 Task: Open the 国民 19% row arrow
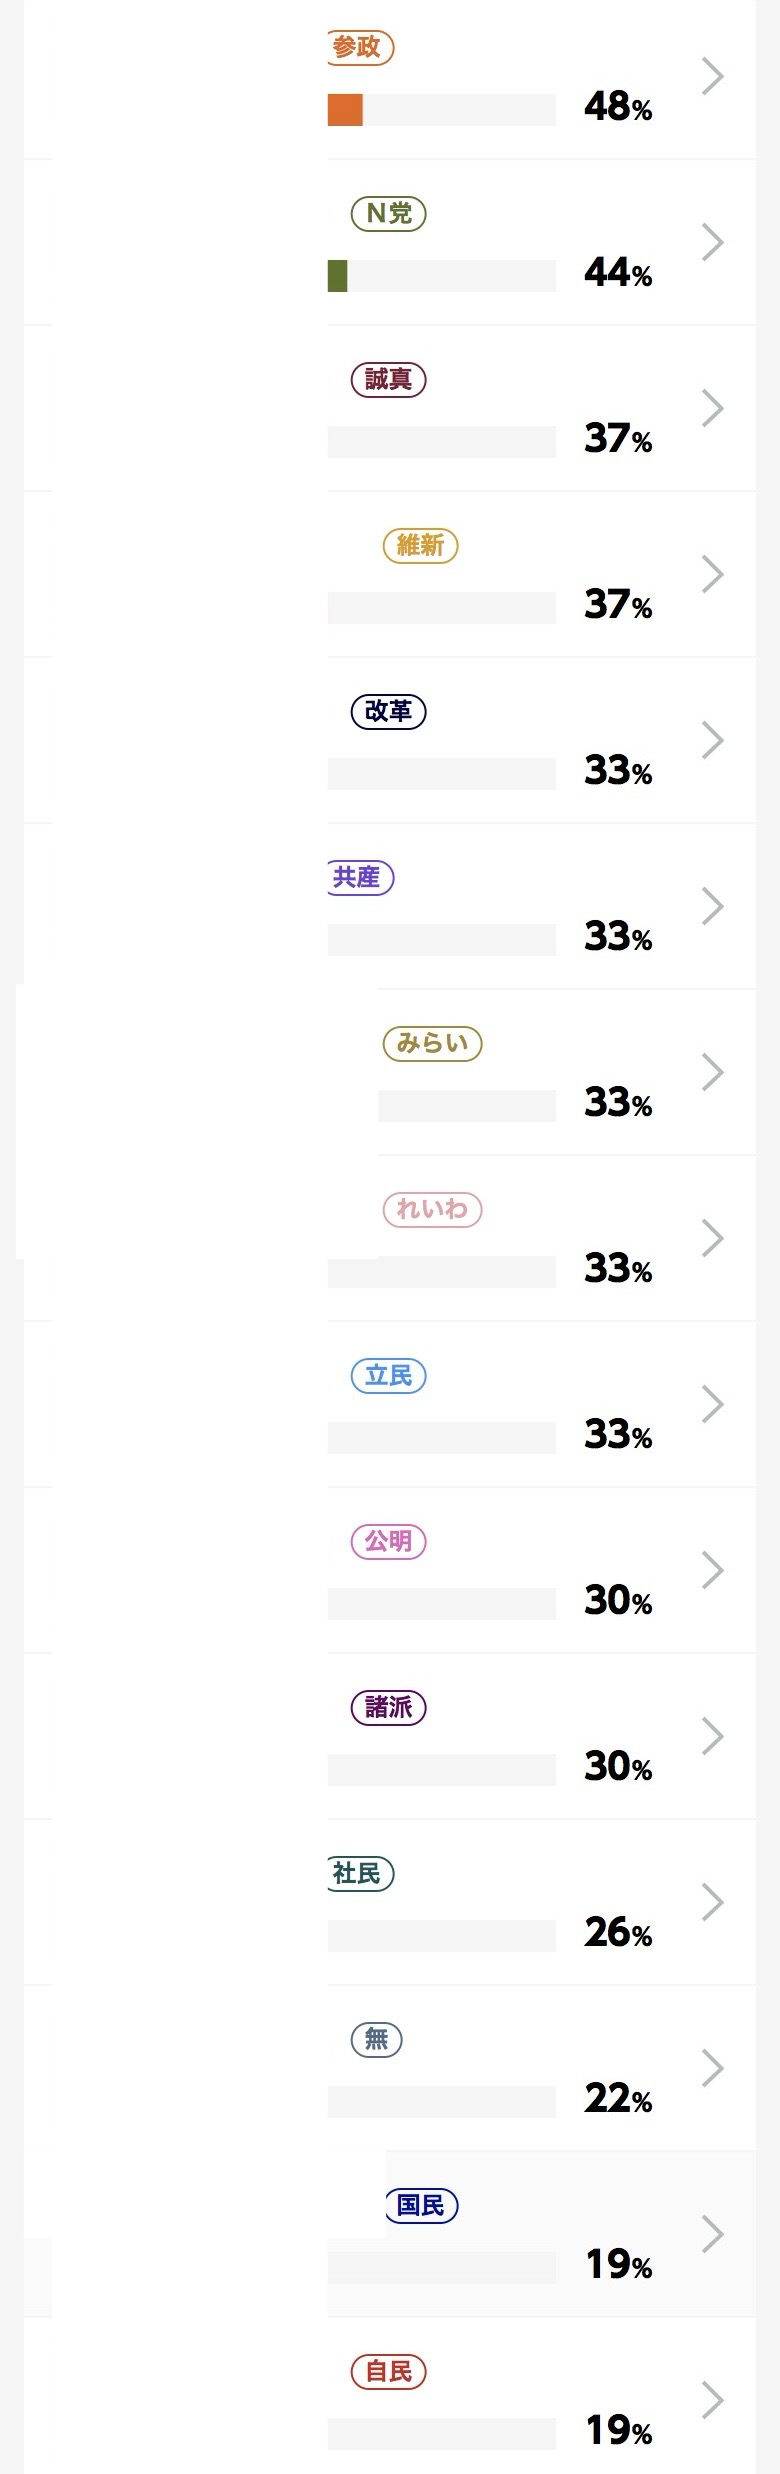(712, 2234)
